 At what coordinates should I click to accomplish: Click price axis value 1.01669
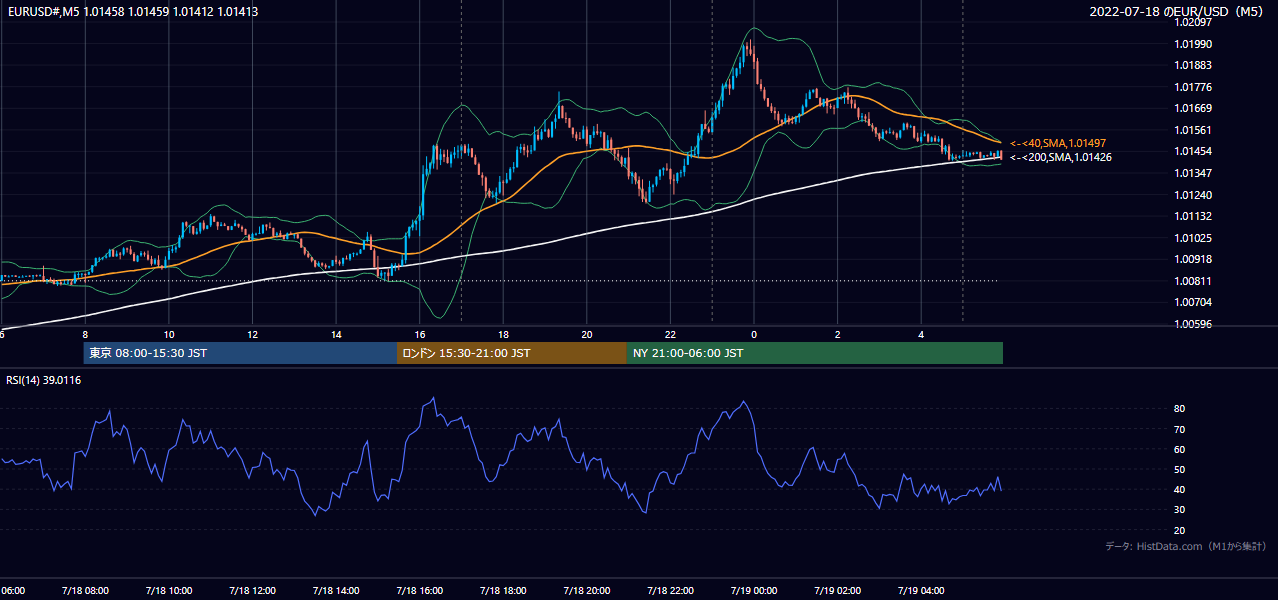coord(1194,109)
